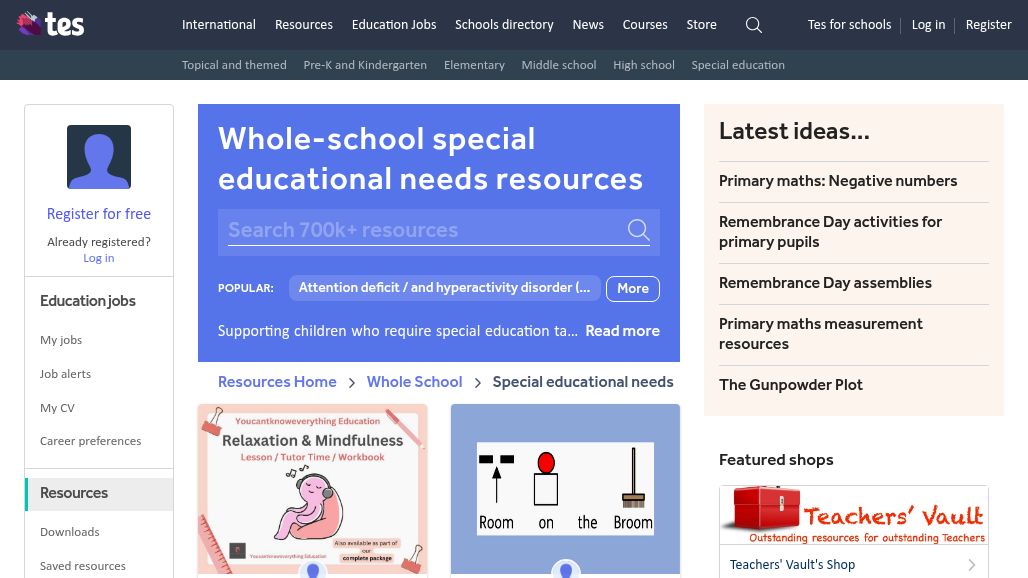Click the profile avatar placeholder in the sidebar

click(98, 157)
